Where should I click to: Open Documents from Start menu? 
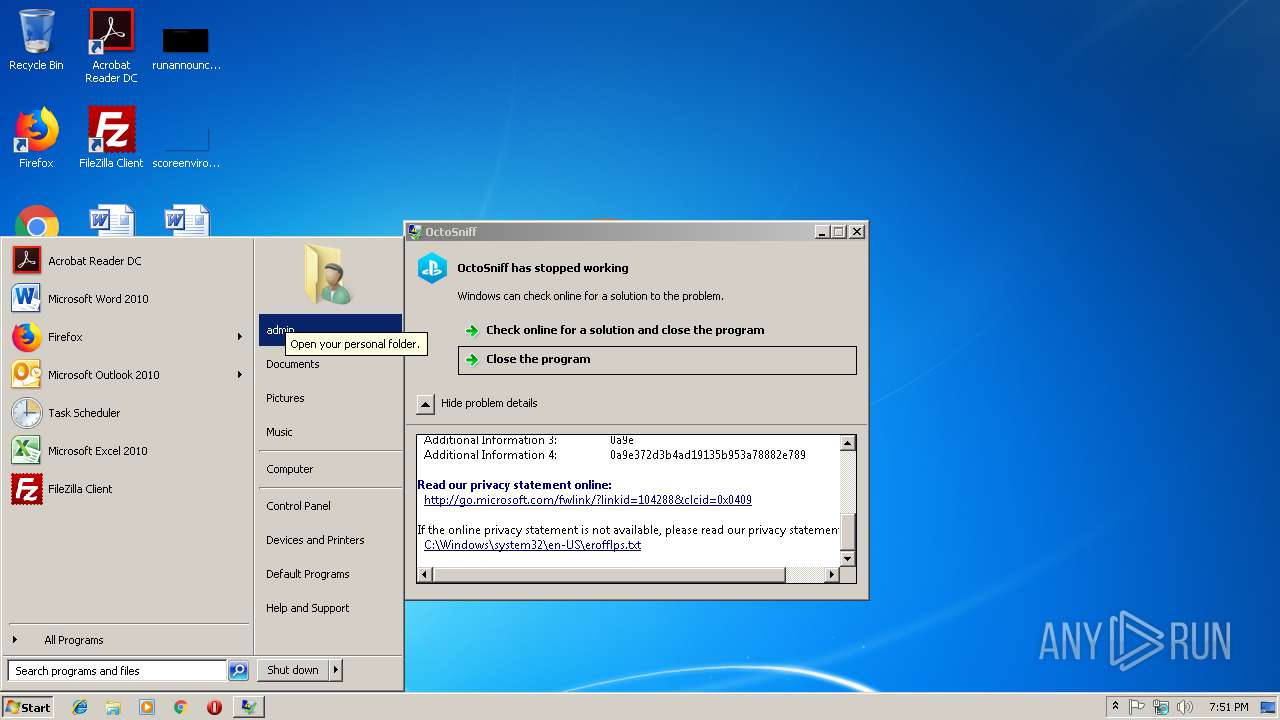point(330,364)
